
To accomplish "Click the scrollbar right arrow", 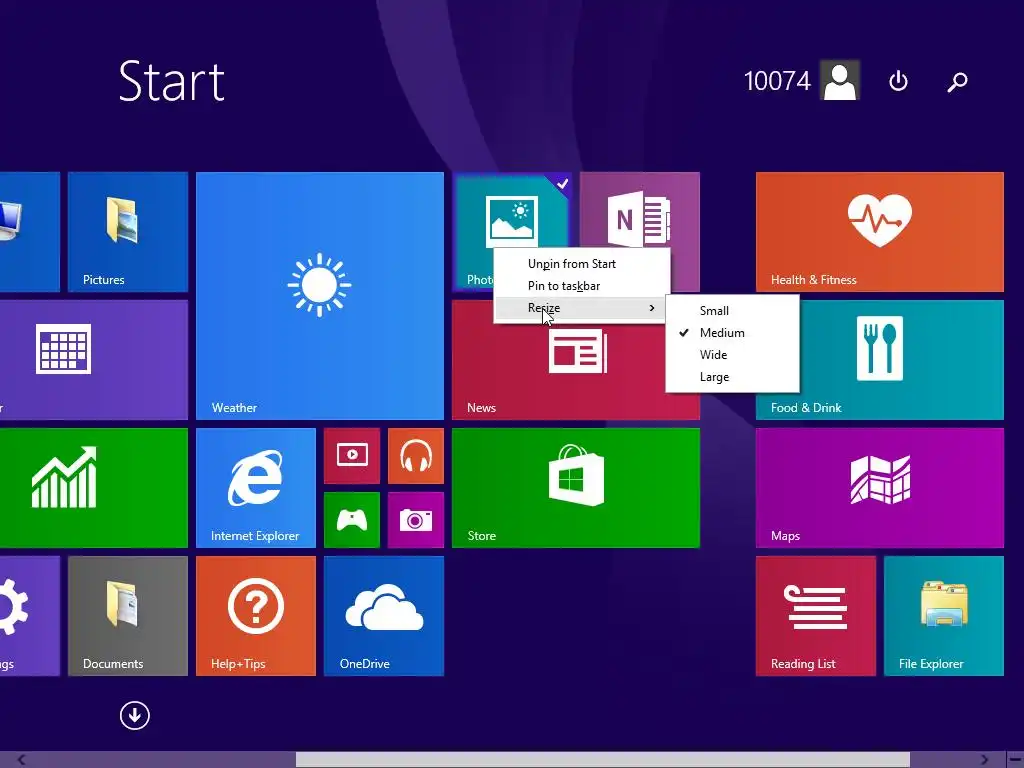I will click(x=984, y=760).
